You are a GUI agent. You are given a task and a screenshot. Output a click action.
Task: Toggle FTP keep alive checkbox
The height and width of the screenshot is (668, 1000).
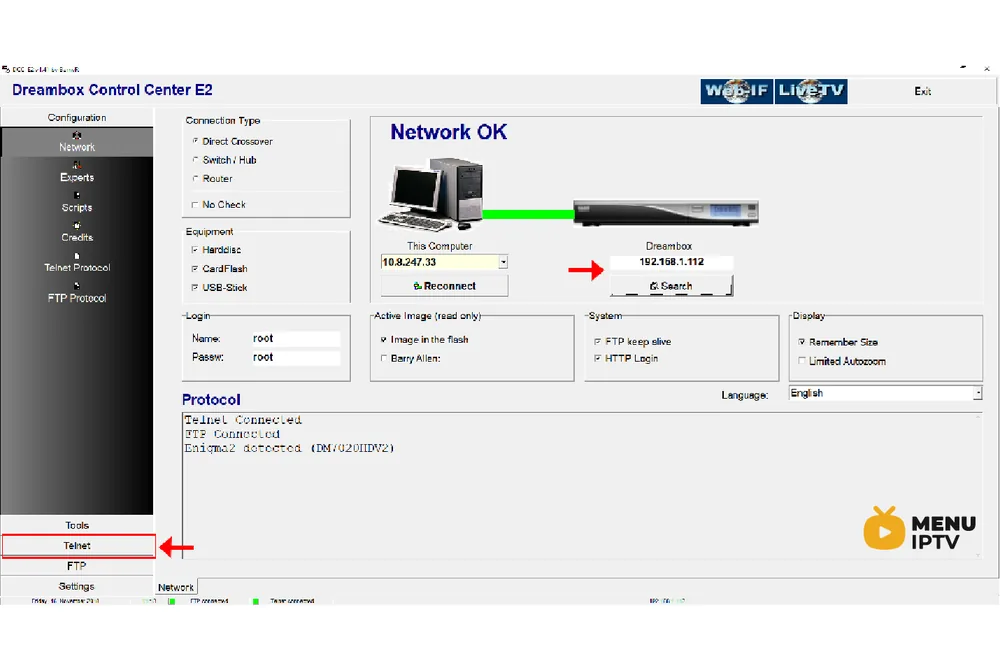[598, 341]
